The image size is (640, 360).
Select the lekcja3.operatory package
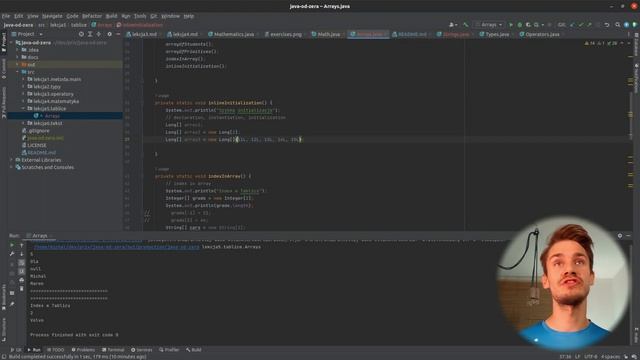point(53,94)
